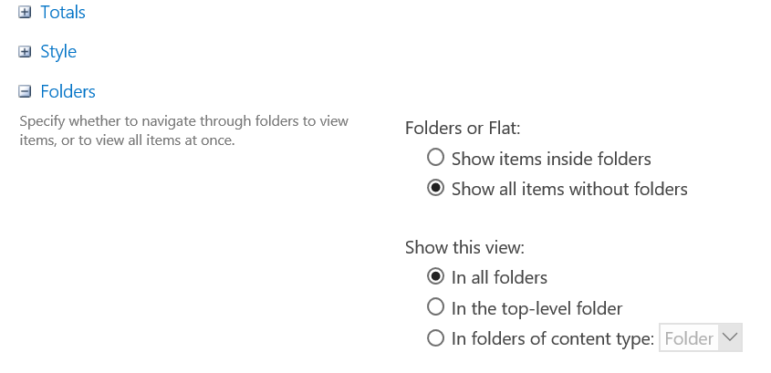The width and height of the screenshot is (771, 373).
Task: Expand the Style section plus icon
Action: click(x=25, y=52)
